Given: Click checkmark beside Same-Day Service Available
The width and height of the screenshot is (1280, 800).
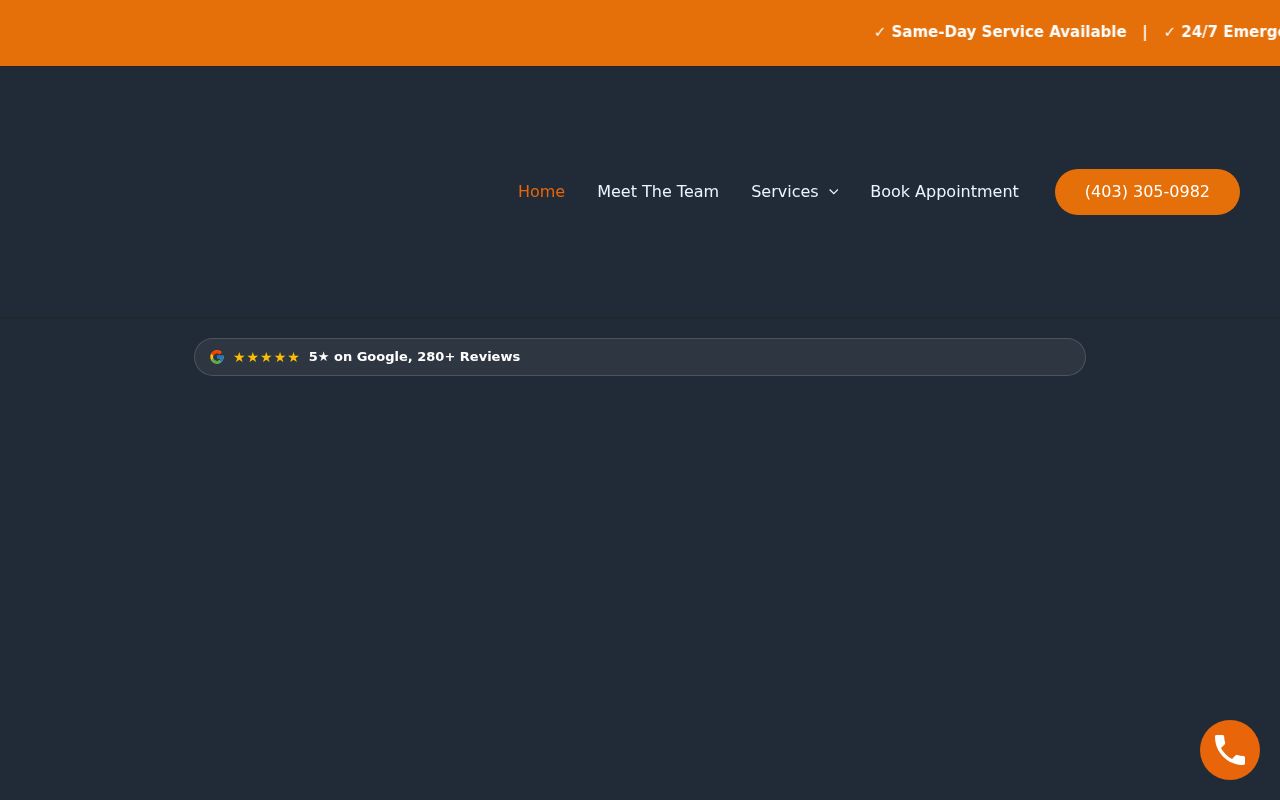Looking at the screenshot, I should point(880,32).
